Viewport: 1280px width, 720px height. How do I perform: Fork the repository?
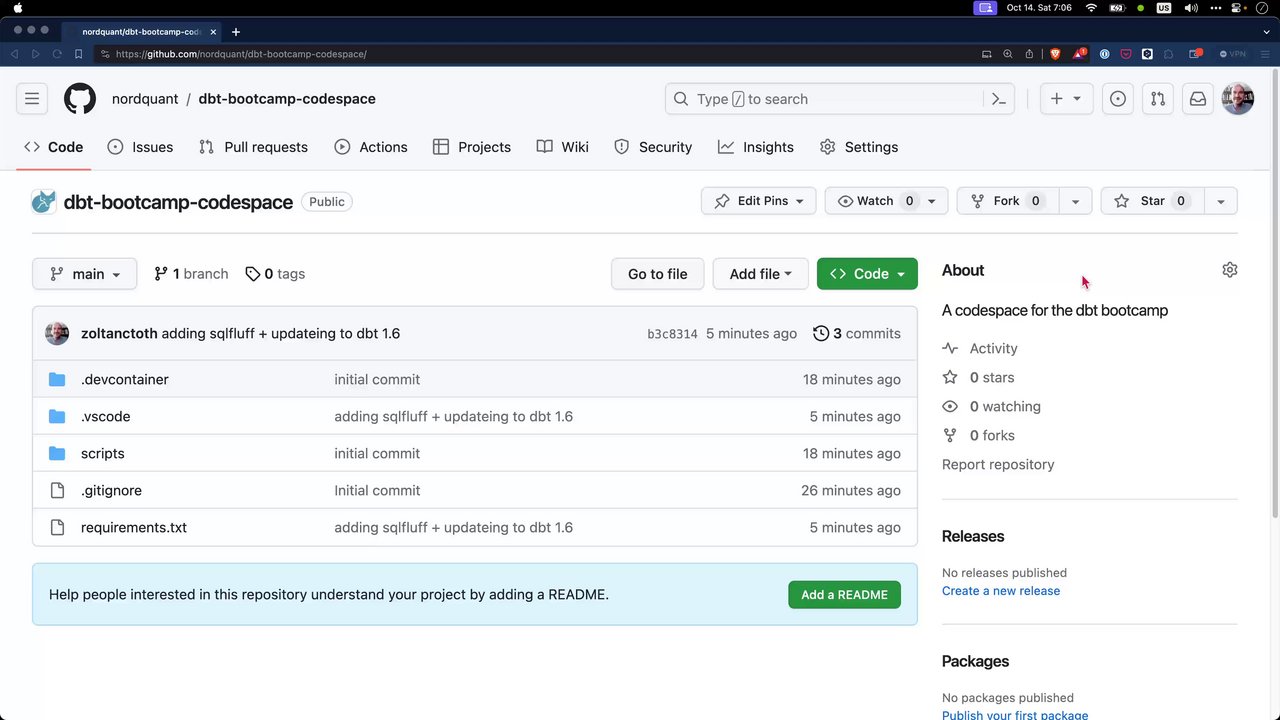1008,201
